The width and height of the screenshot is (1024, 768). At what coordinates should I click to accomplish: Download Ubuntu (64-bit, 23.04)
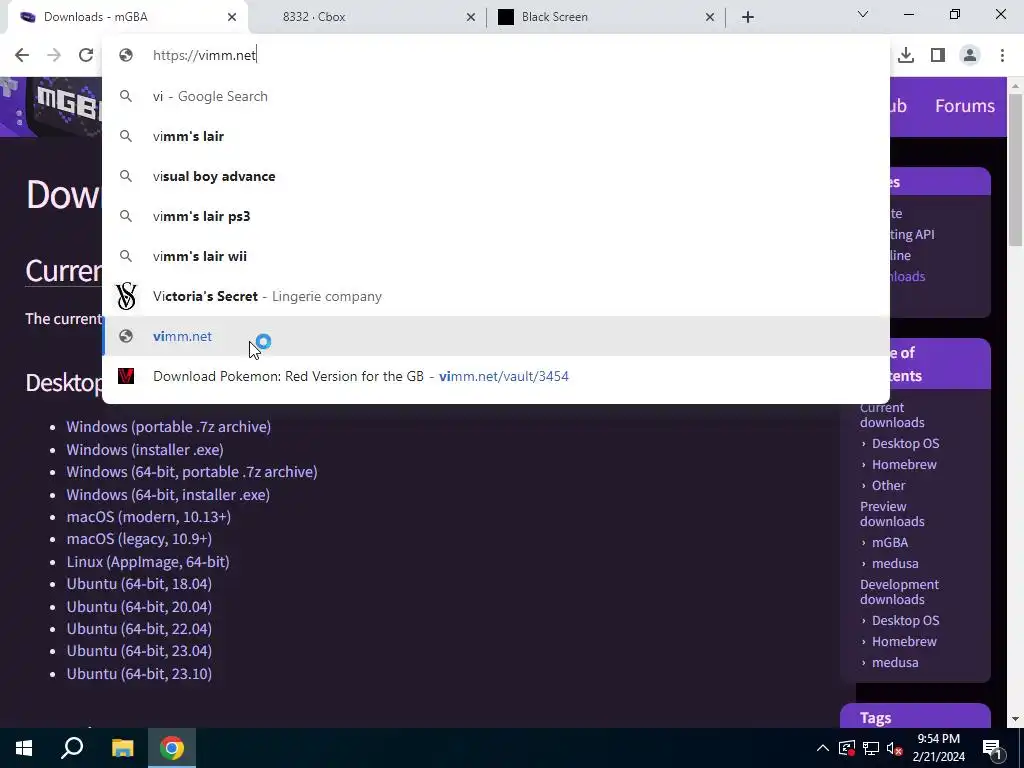139,651
